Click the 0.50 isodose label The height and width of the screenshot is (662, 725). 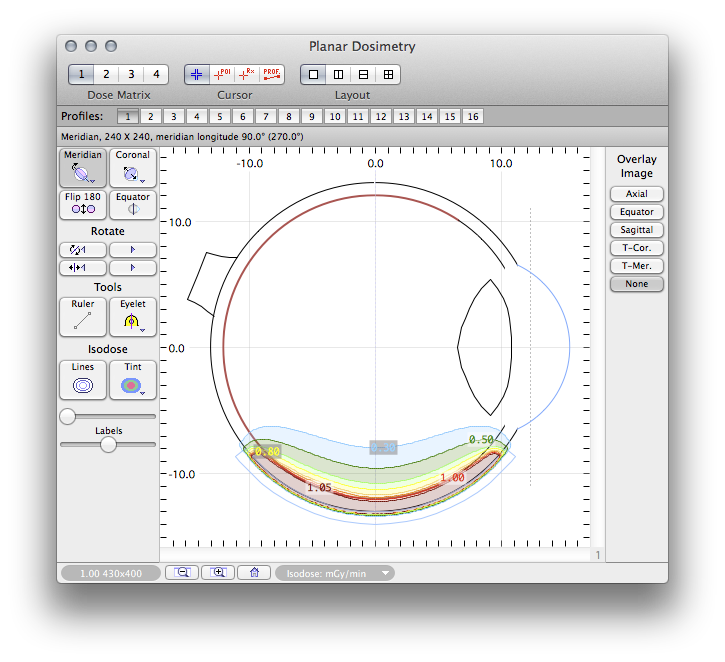click(481, 439)
